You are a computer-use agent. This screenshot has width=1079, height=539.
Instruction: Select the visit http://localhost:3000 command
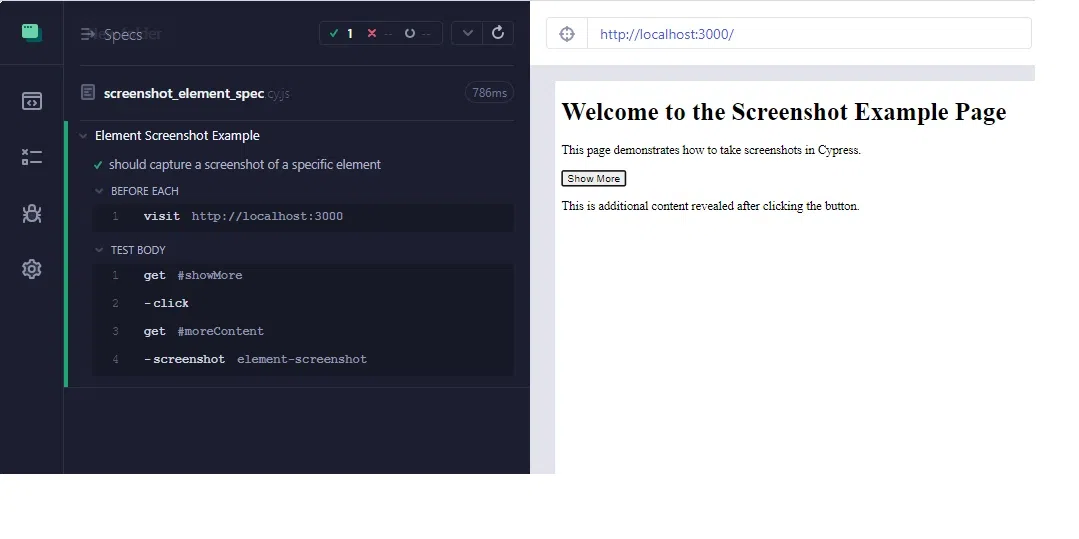click(303, 217)
